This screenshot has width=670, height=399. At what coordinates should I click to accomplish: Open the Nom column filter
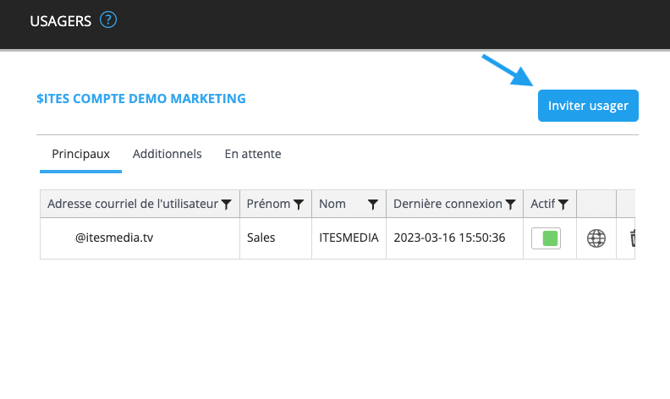(x=373, y=205)
